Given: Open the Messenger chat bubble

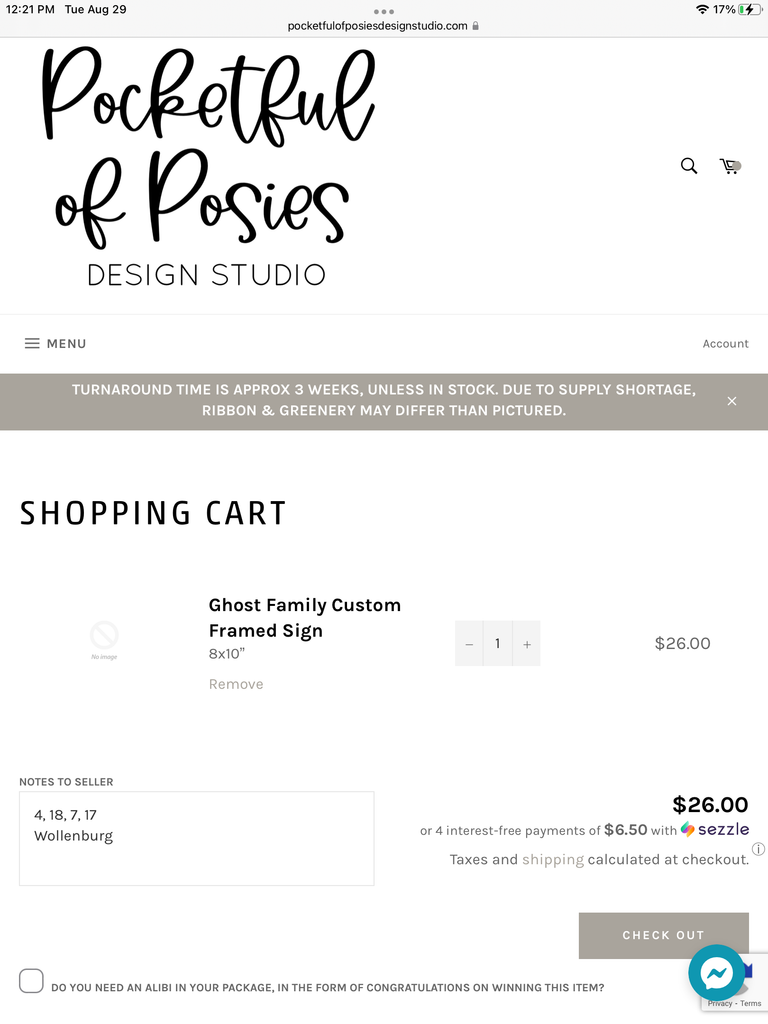Looking at the screenshot, I should [x=716, y=972].
